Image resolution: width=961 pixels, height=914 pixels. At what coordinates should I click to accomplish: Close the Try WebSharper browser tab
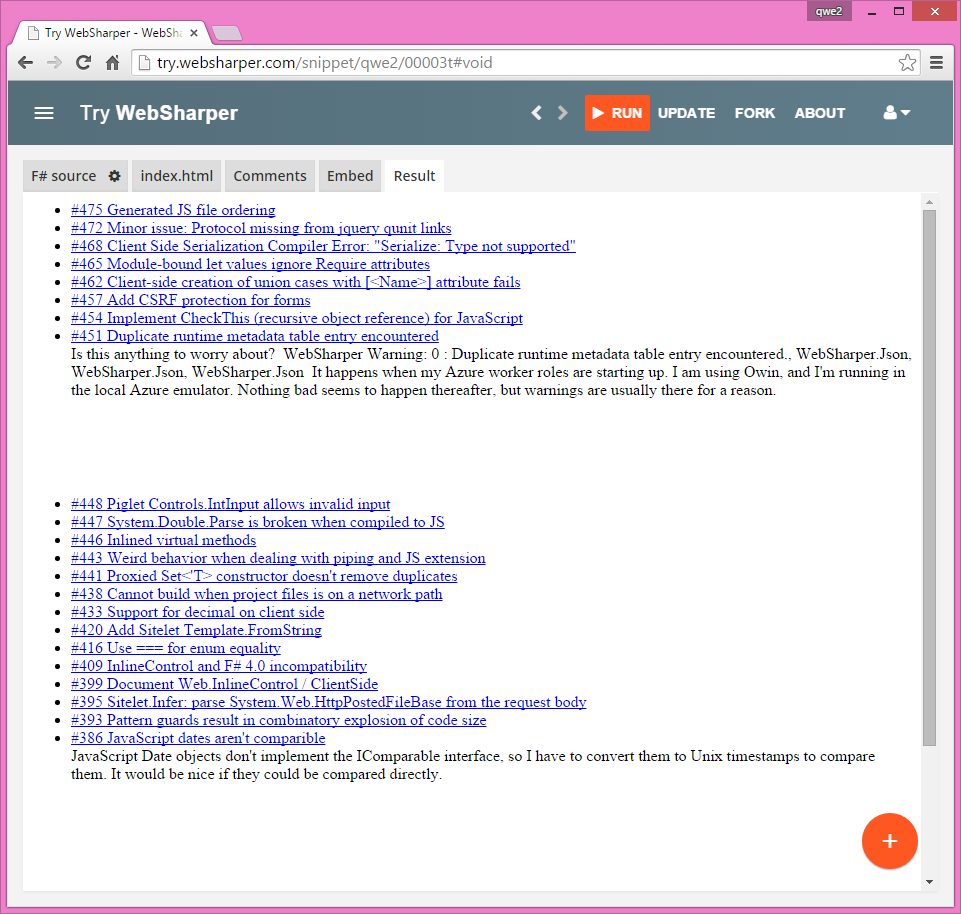pyautogui.click(x=194, y=33)
